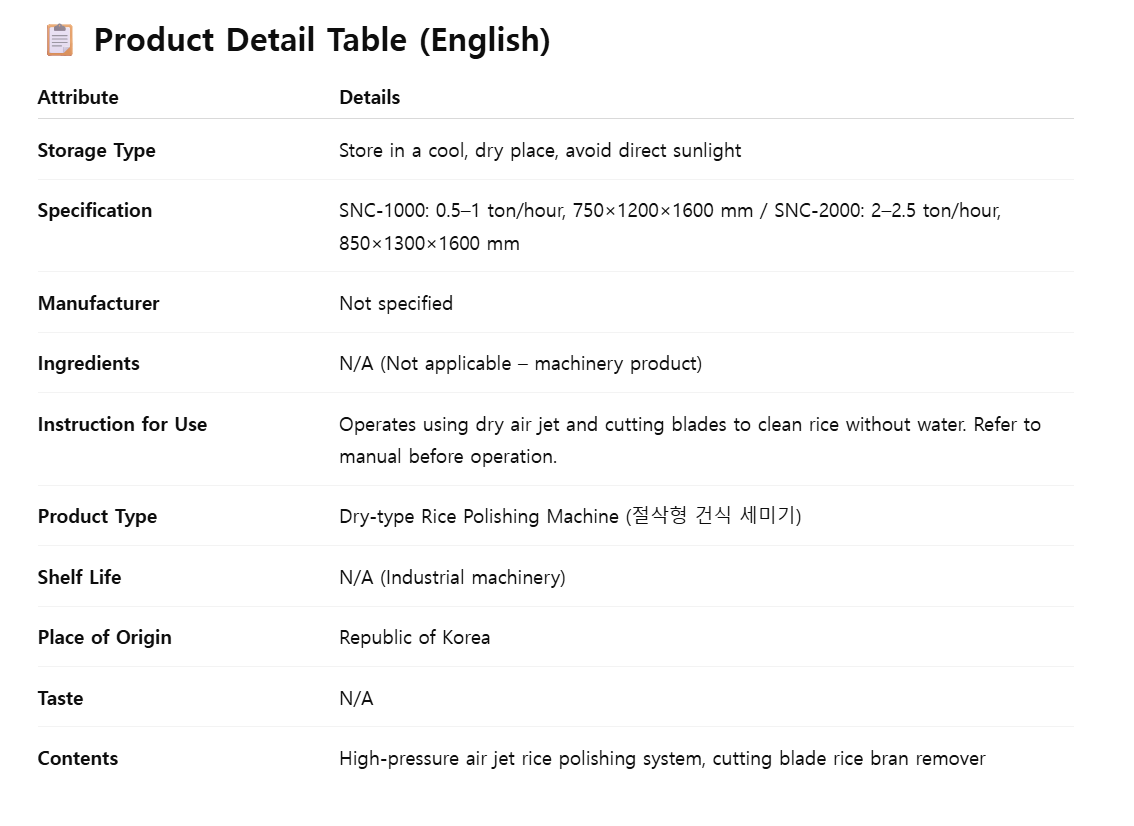Click the Product Detail Table heading
1134x826 pixels.
pos(321,40)
